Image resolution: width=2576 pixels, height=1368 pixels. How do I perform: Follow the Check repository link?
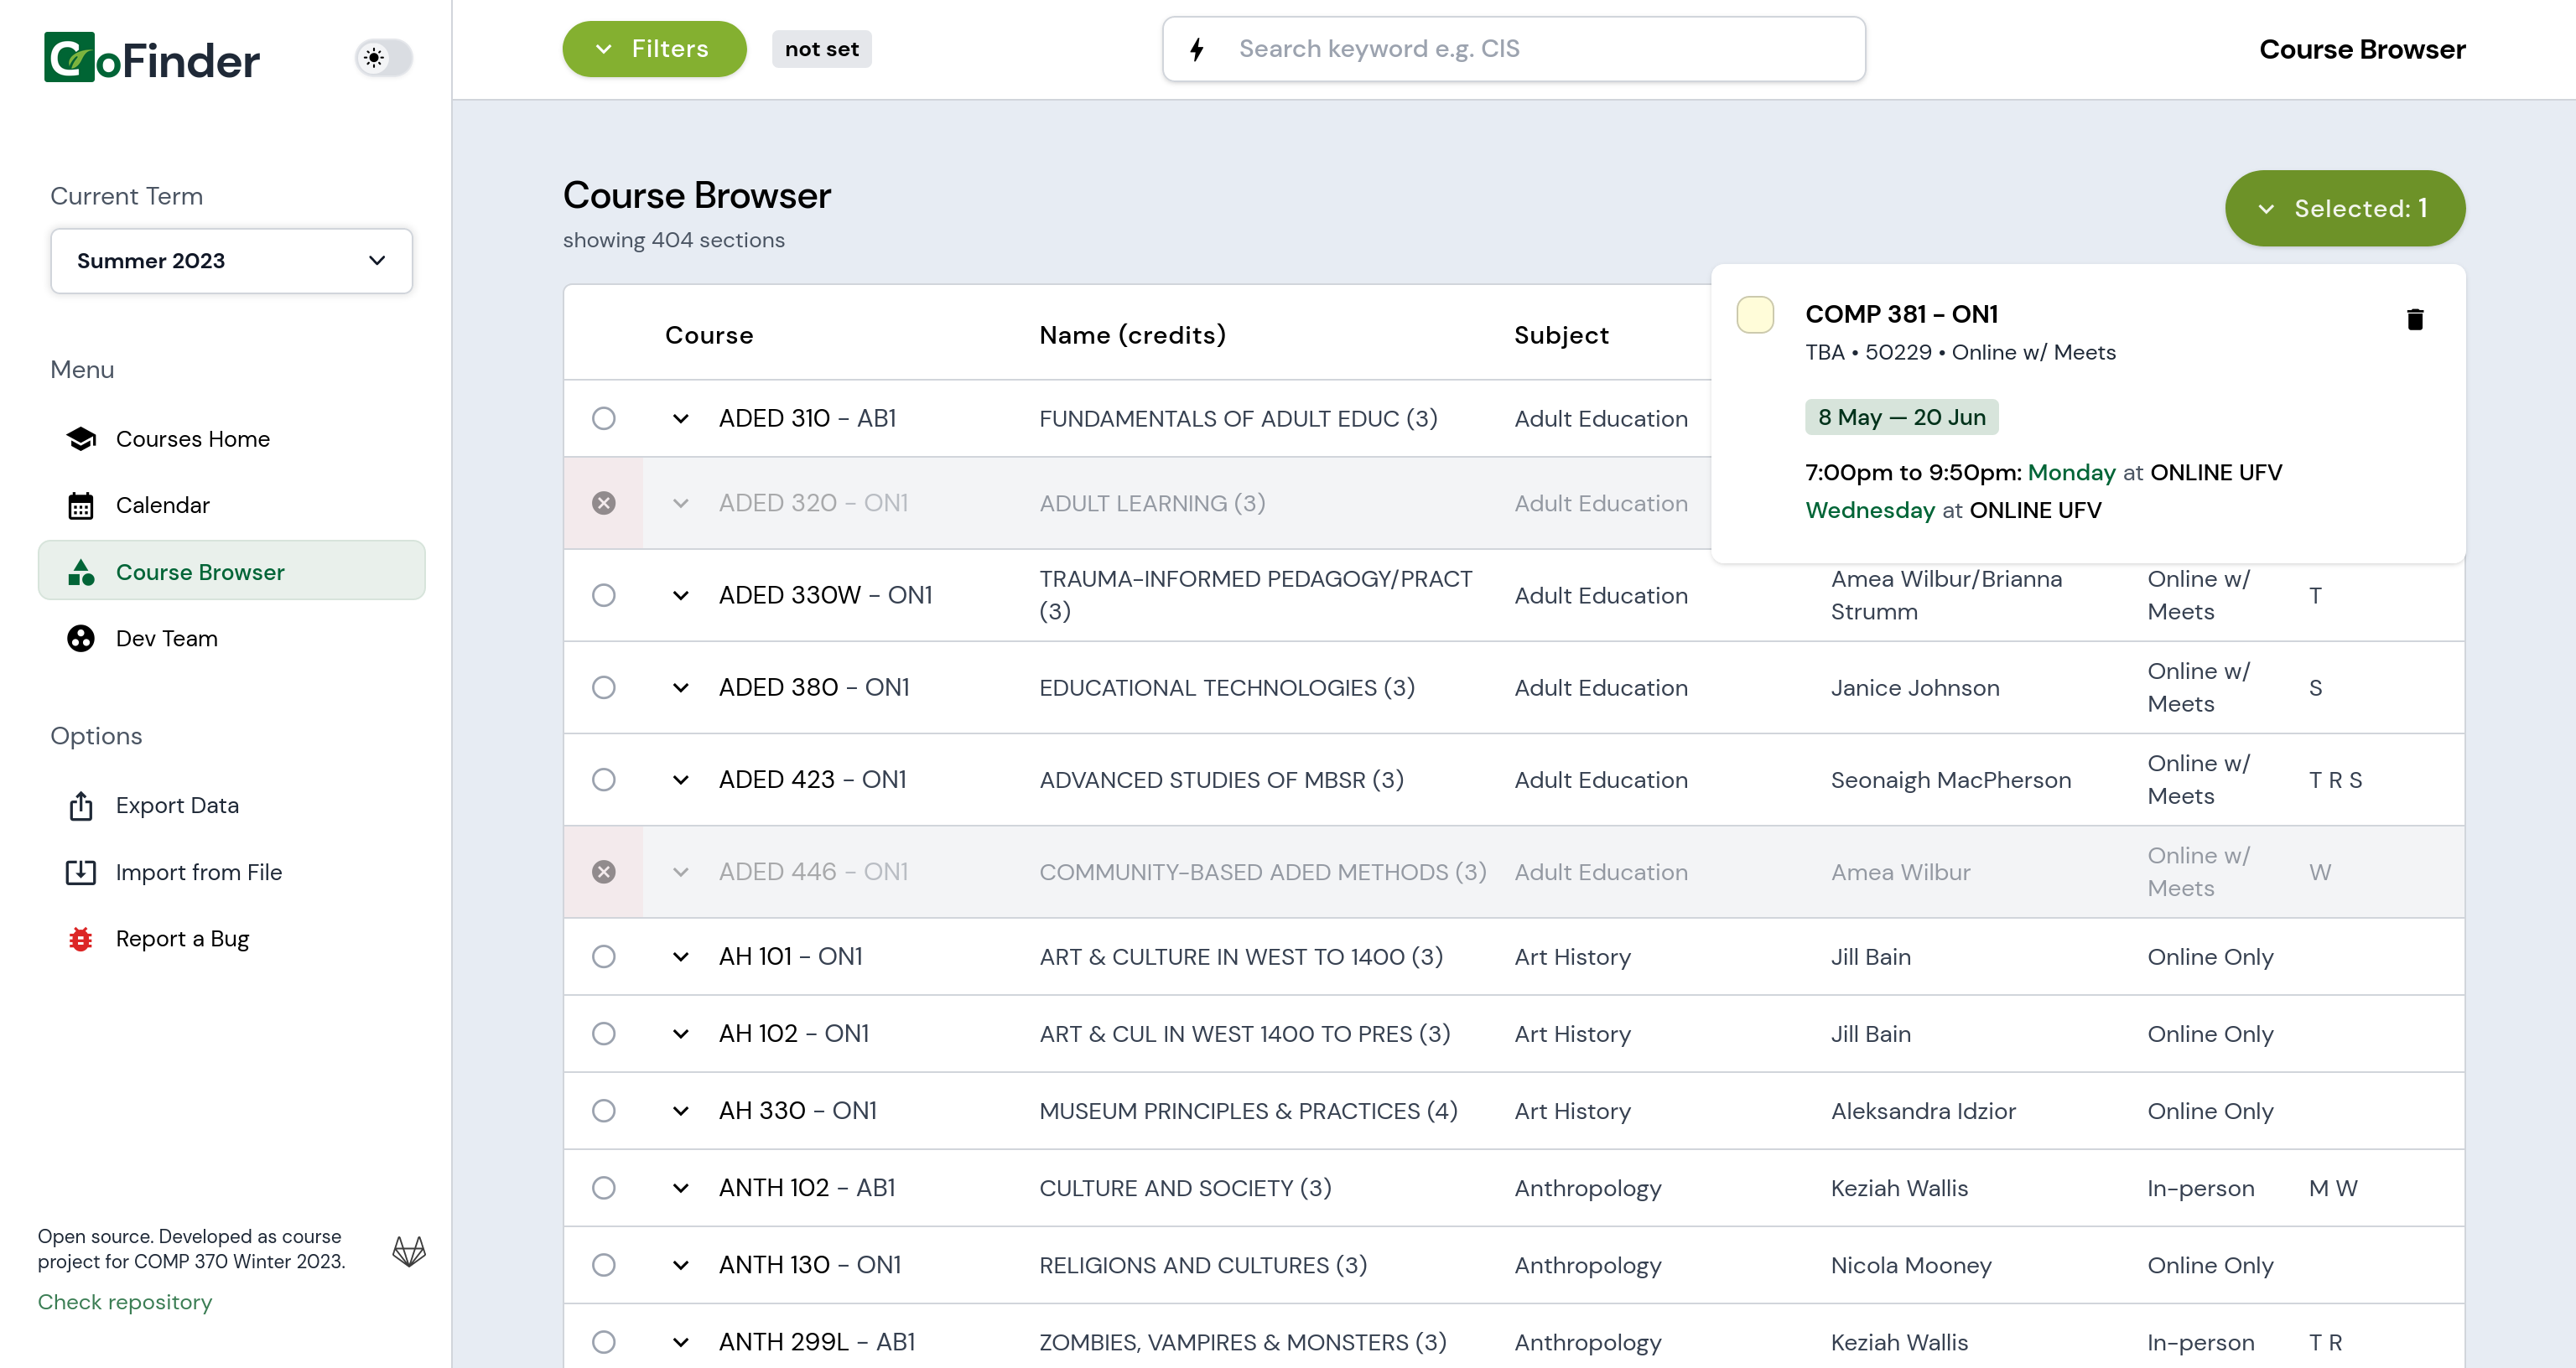click(x=124, y=1302)
